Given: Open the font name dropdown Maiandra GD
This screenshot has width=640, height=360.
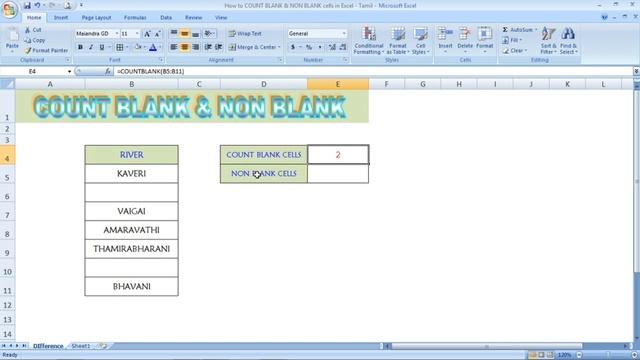Looking at the screenshot, I should (x=117, y=33).
